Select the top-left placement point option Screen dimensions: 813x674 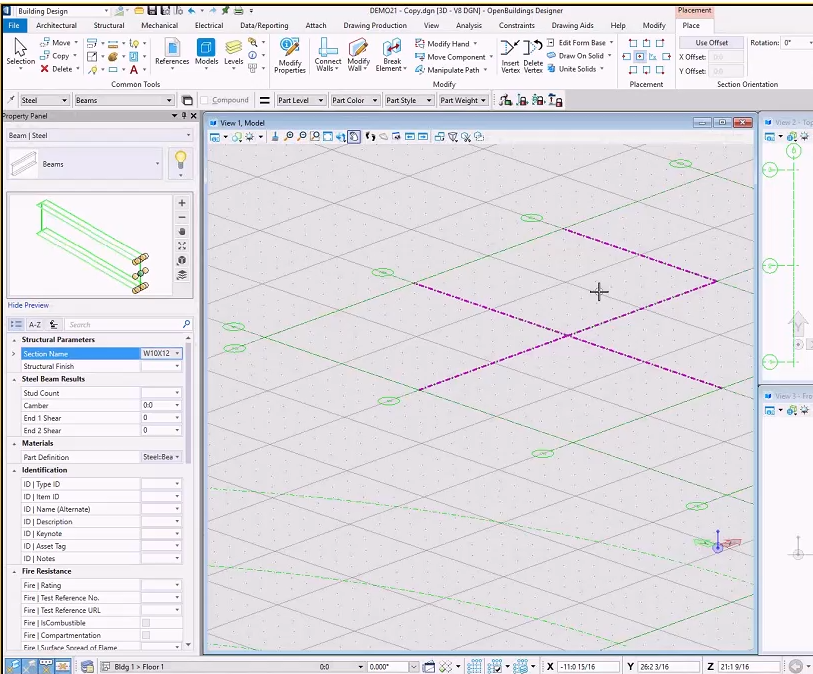pos(633,43)
